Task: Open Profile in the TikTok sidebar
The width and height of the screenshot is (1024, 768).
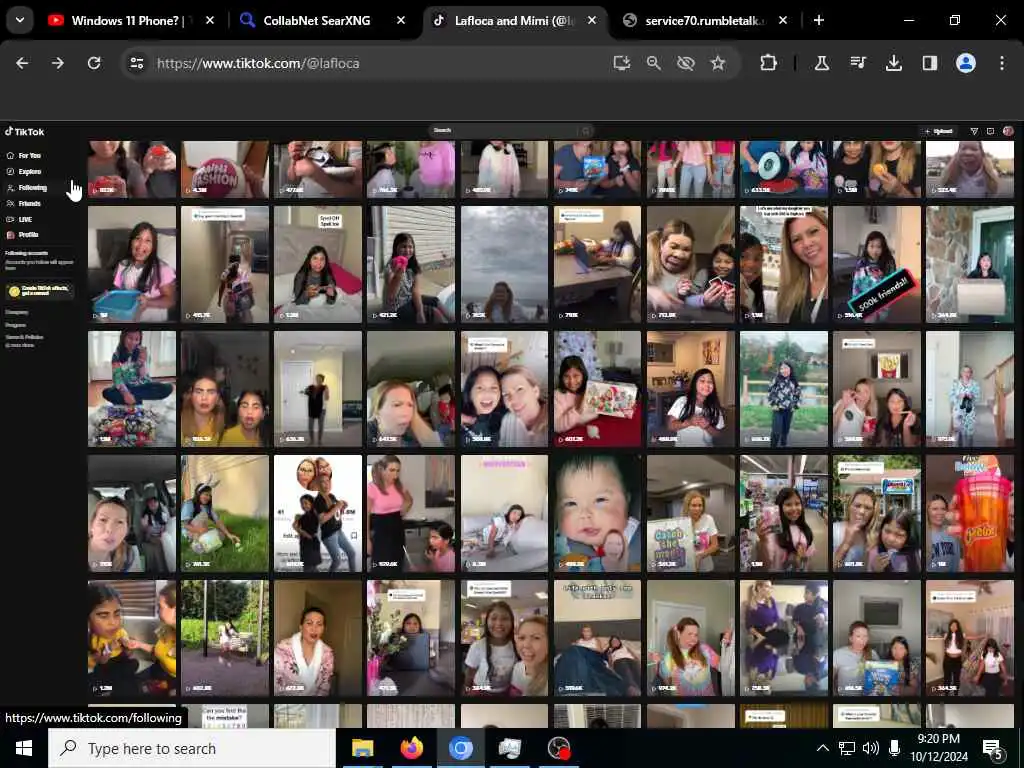Action: coord(23,234)
